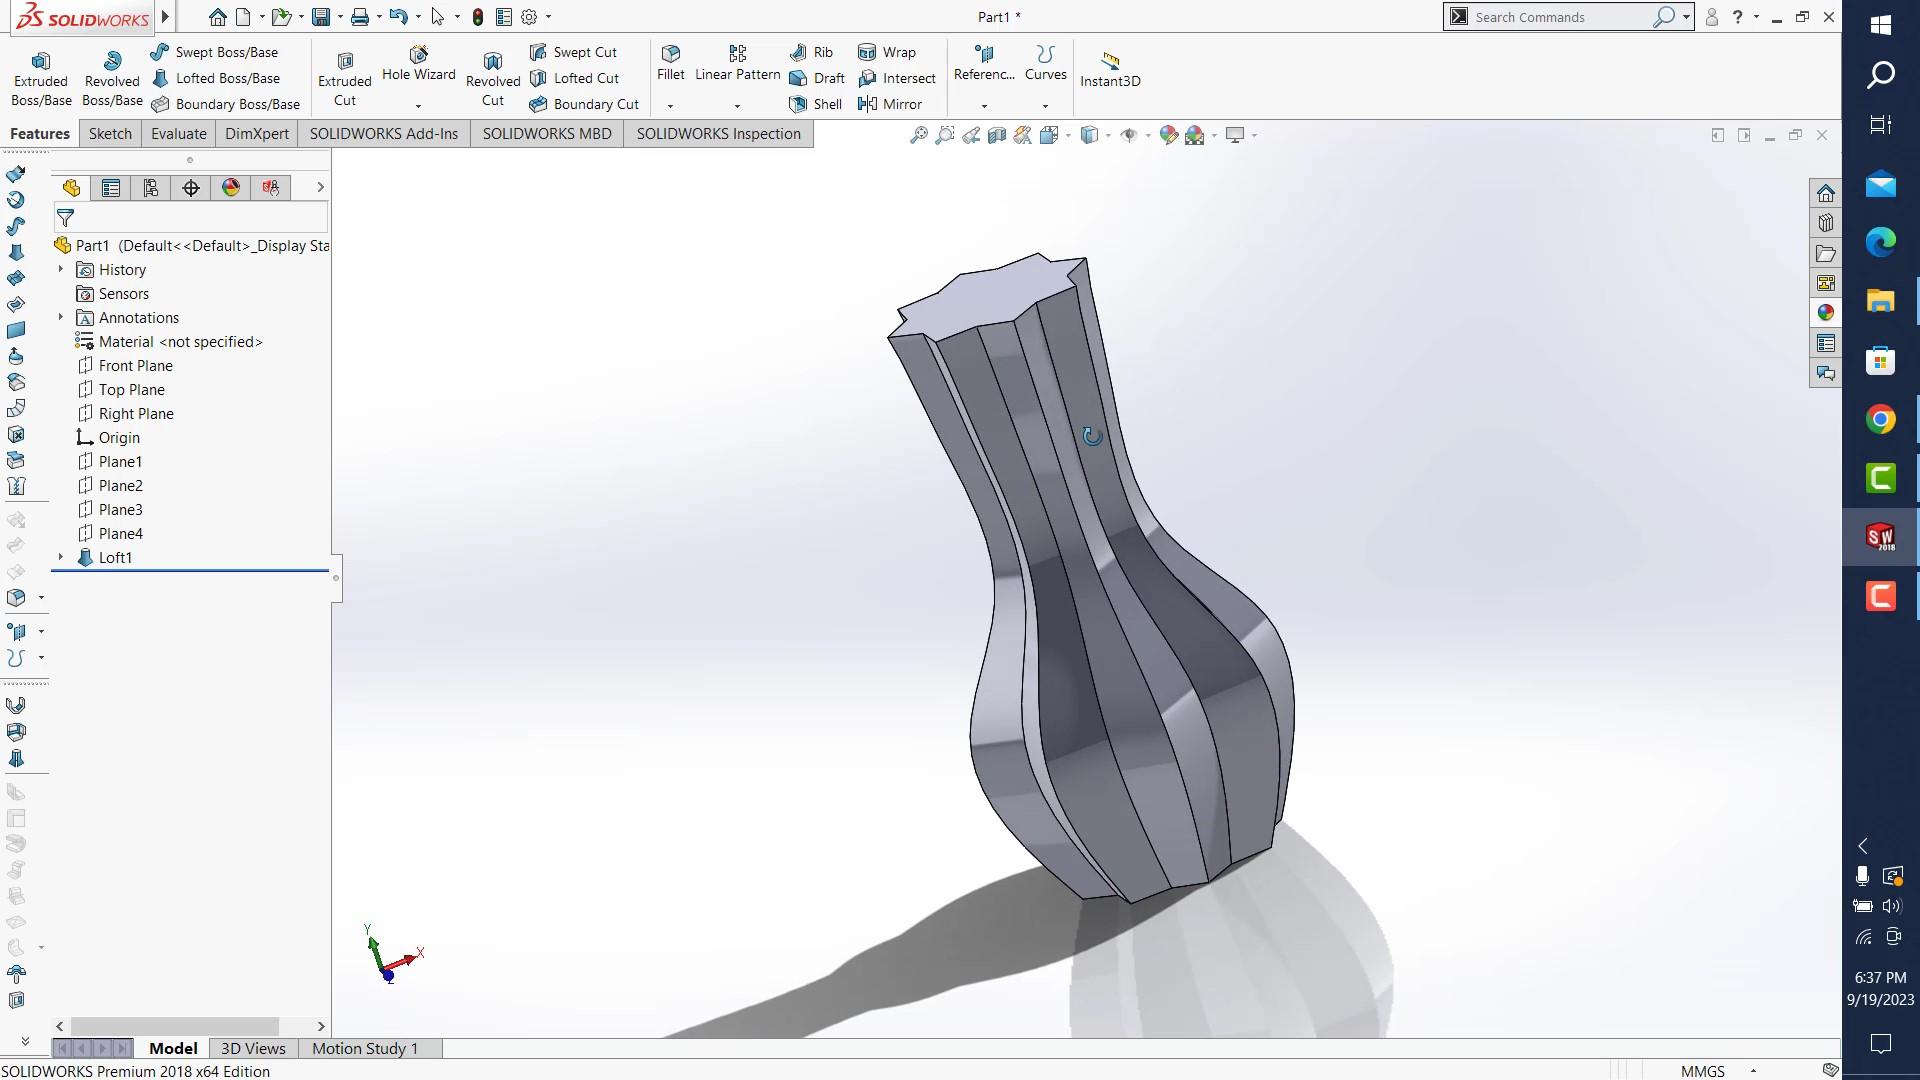Toggle the Instant3D mode
Viewport: 1920px width, 1080px height.
(x=1110, y=68)
